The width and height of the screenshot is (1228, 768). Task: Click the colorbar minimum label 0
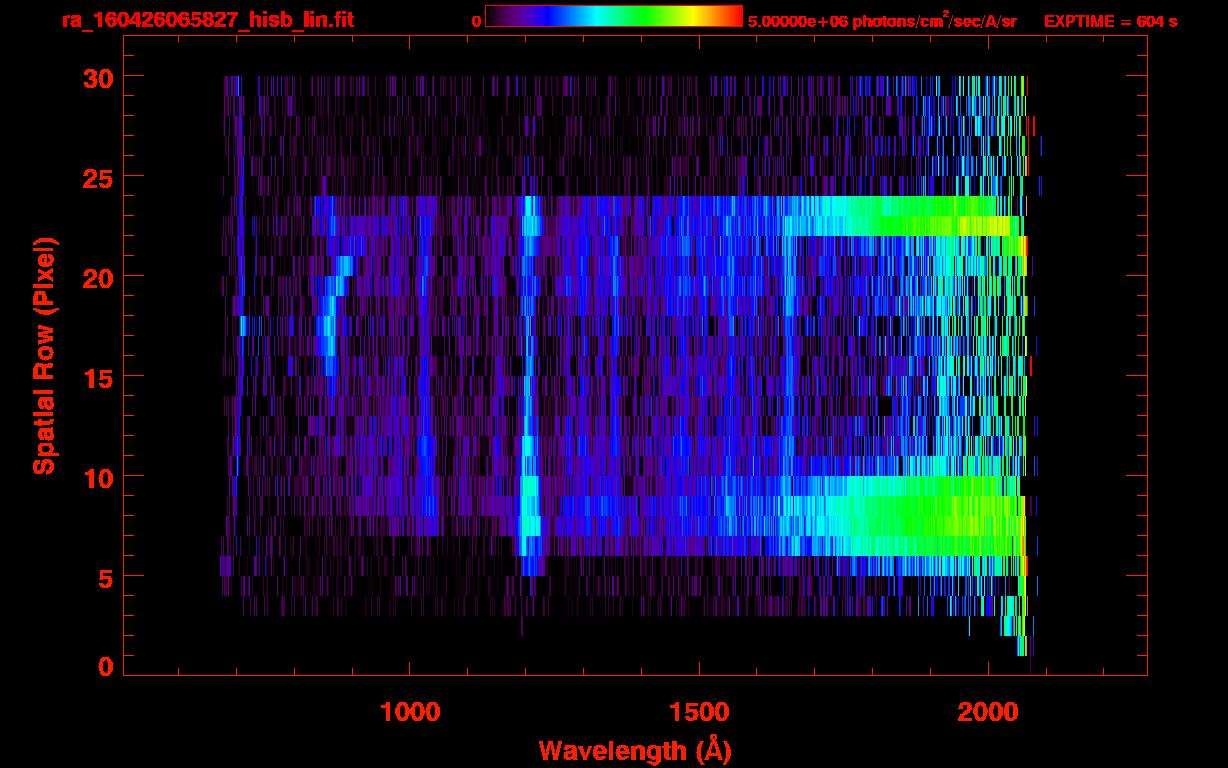tap(476, 21)
